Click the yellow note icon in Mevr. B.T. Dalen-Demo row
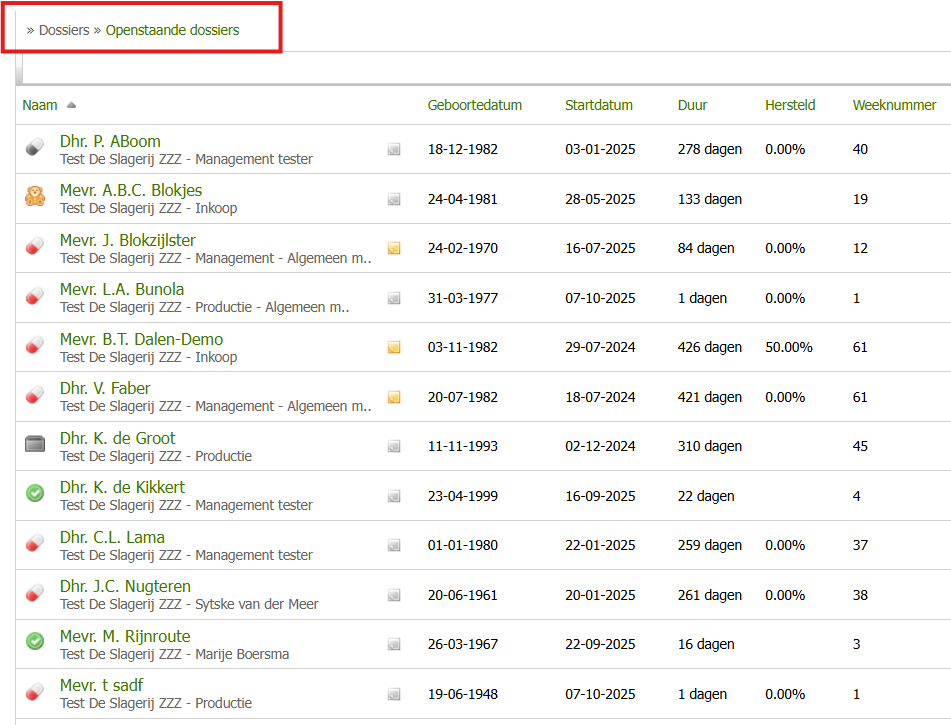 394,347
